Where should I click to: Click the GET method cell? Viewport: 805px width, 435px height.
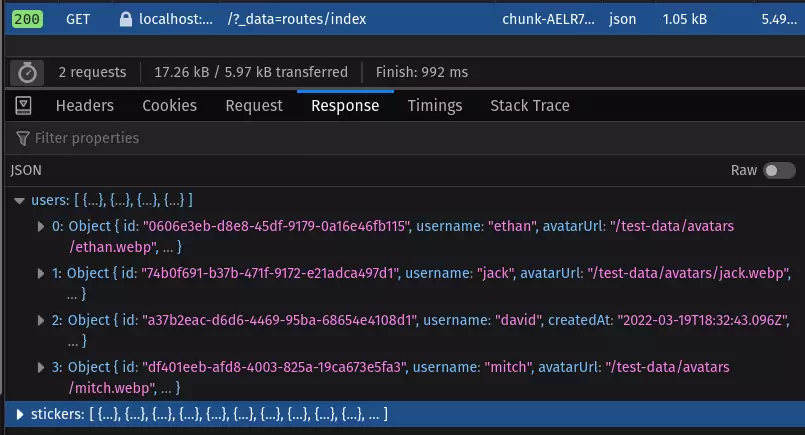pyautogui.click(x=78, y=20)
